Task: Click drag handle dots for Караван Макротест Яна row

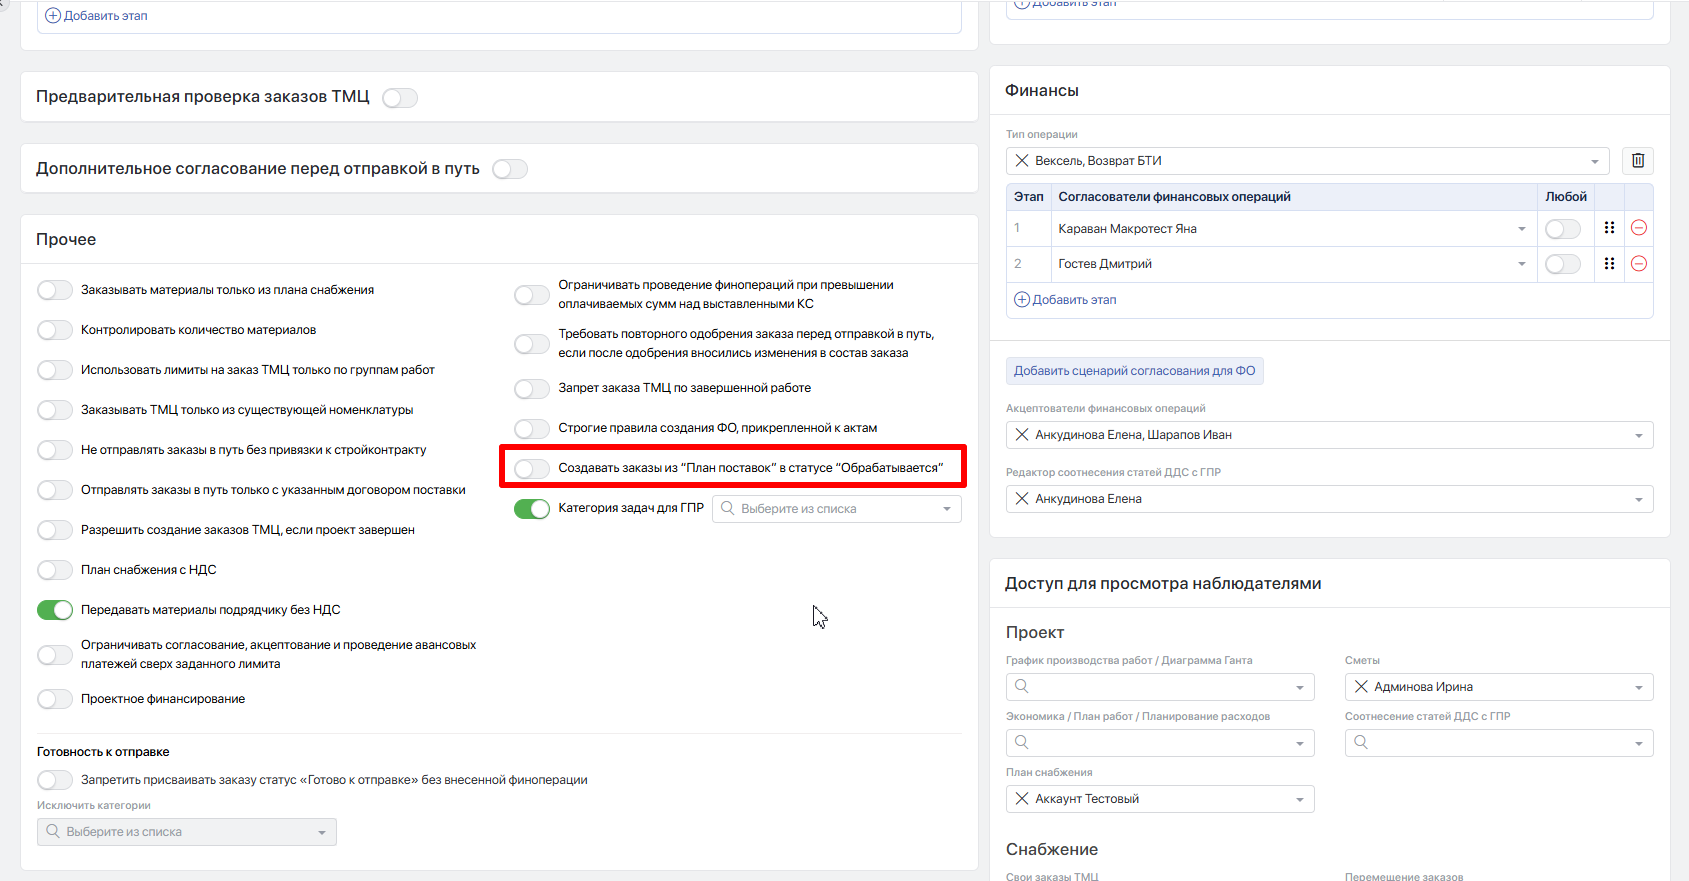Action: click(x=1609, y=228)
